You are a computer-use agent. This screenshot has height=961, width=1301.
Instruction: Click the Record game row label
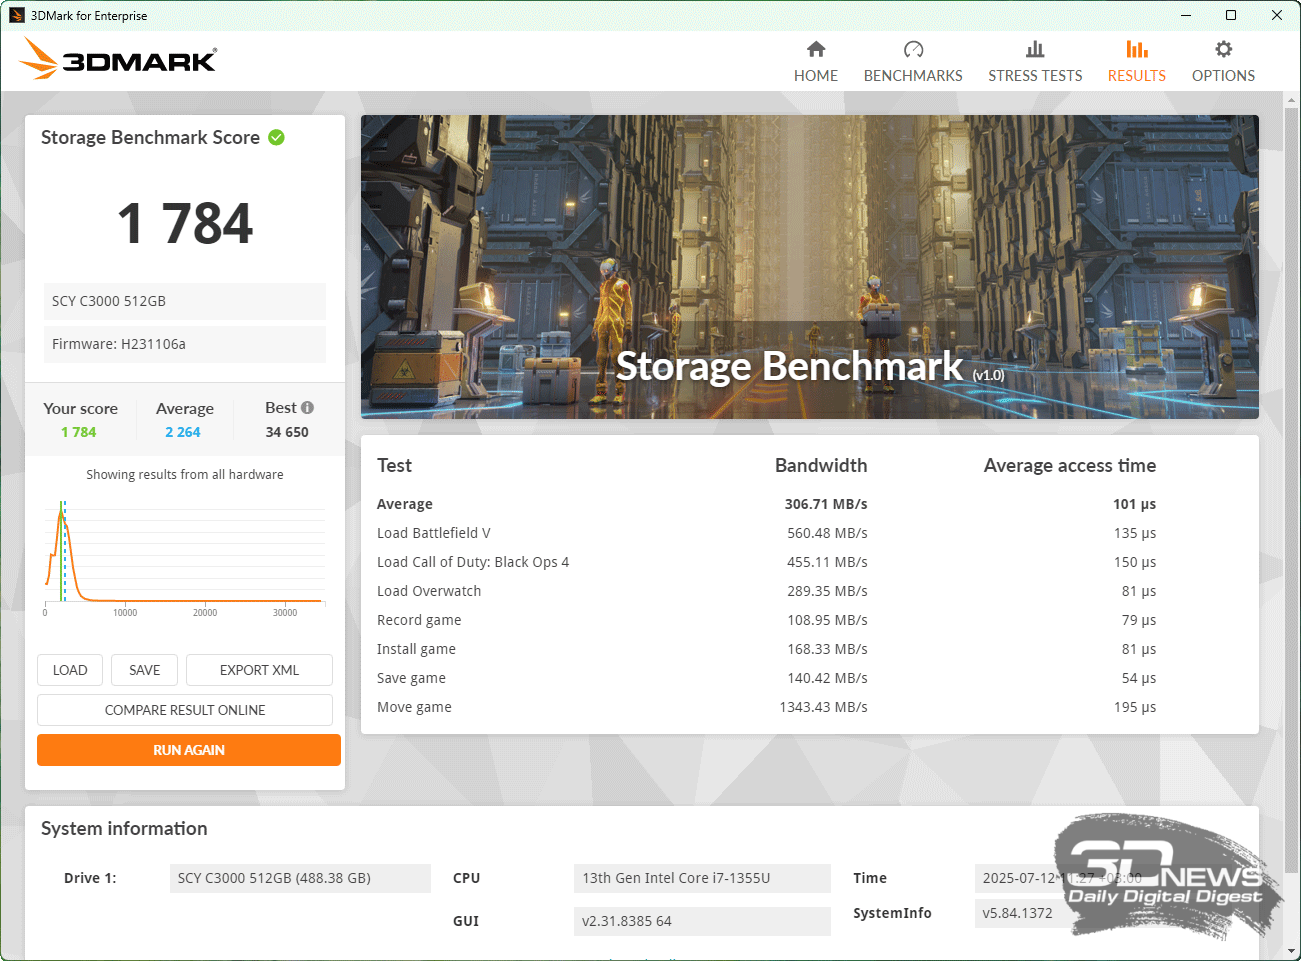tap(419, 620)
